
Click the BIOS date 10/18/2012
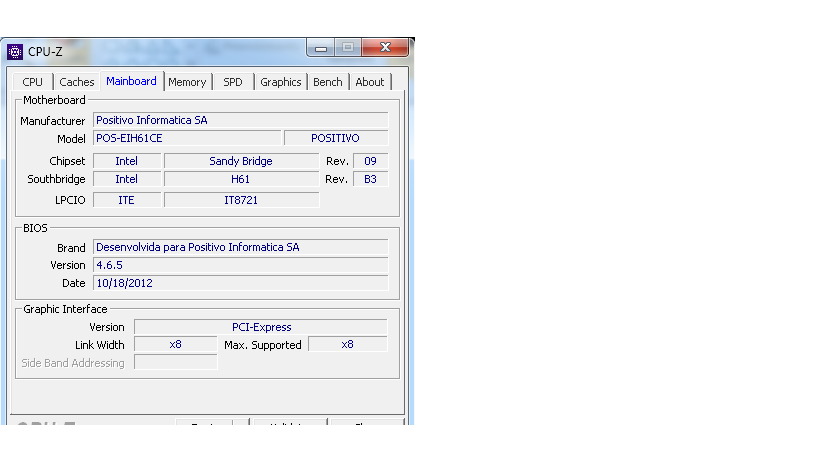coord(240,283)
